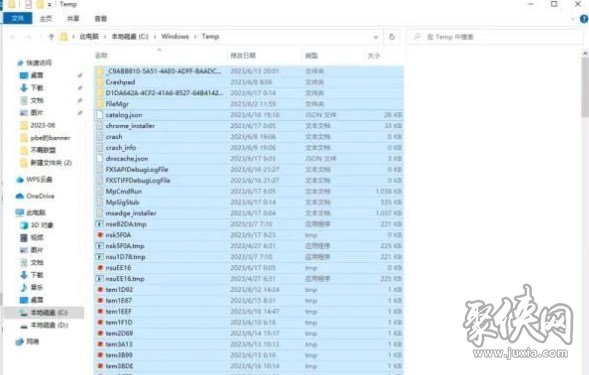Click Temp in the address breadcrumb
This screenshot has height=375, width=589.
[210, 36]
